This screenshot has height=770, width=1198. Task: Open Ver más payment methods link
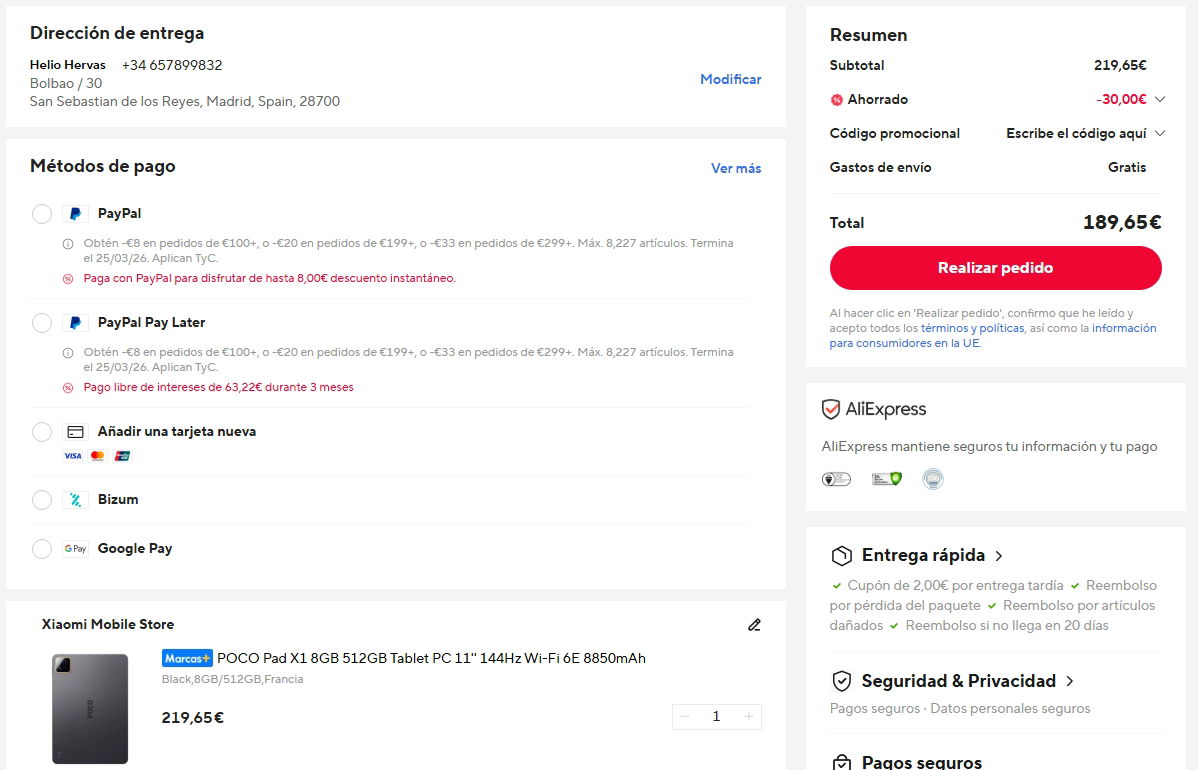[x=735, y=168]
